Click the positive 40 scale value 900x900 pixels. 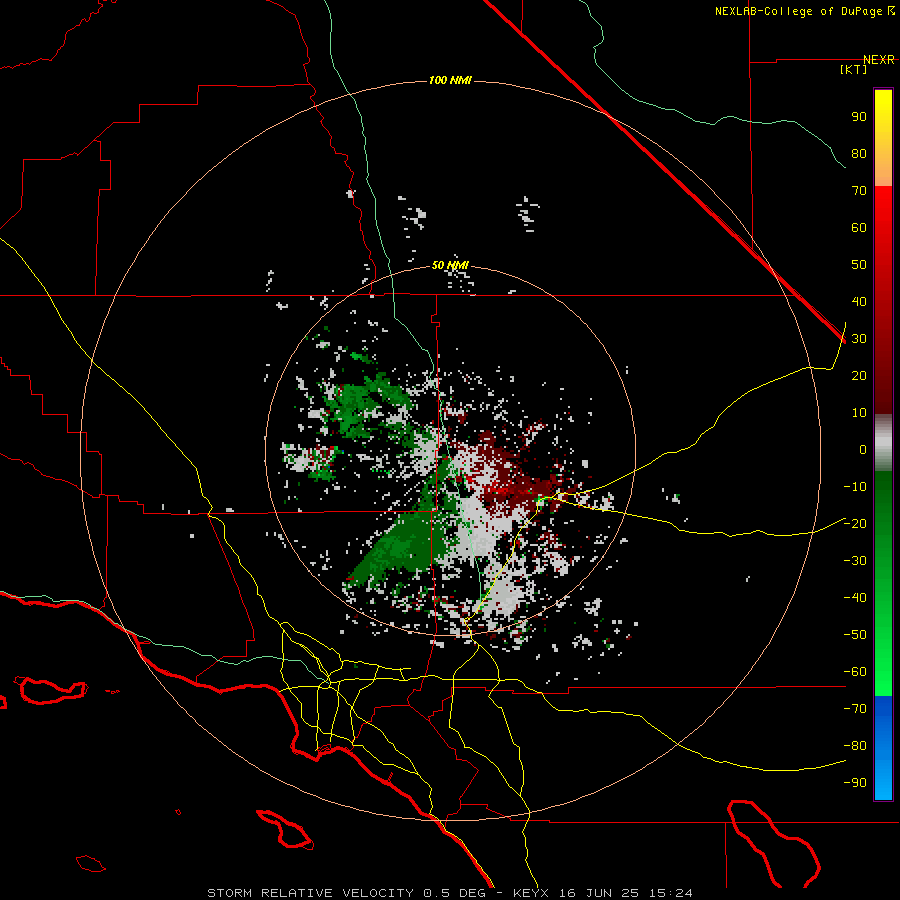[x=859, y=301]
